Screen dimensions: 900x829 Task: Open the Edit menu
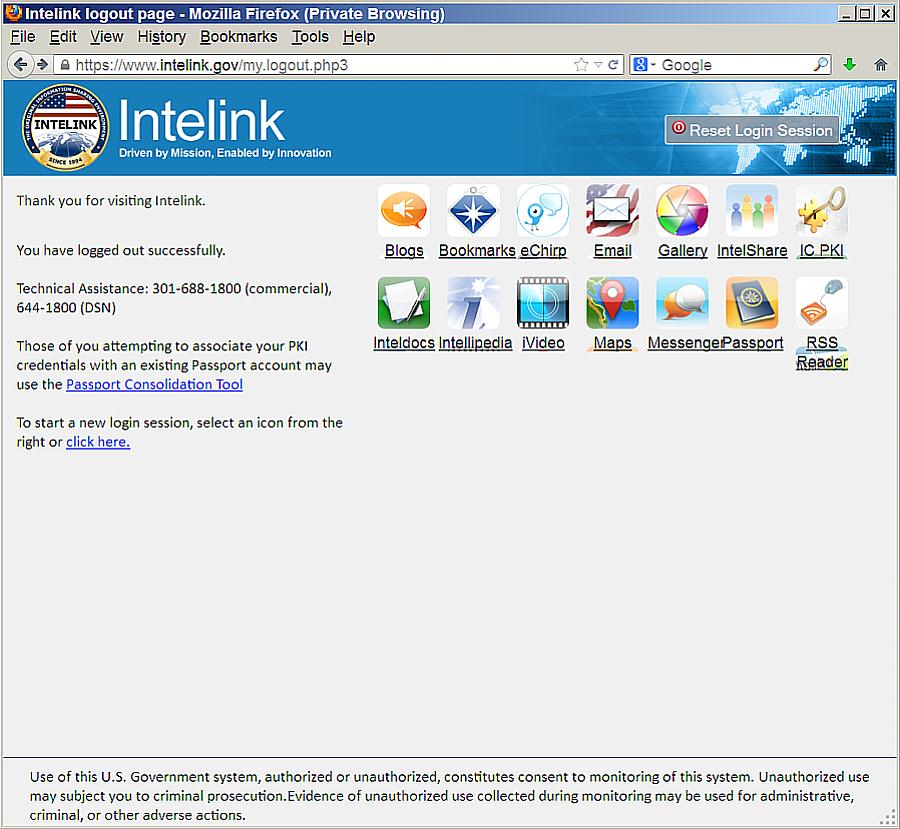click(x=63, y=37)
